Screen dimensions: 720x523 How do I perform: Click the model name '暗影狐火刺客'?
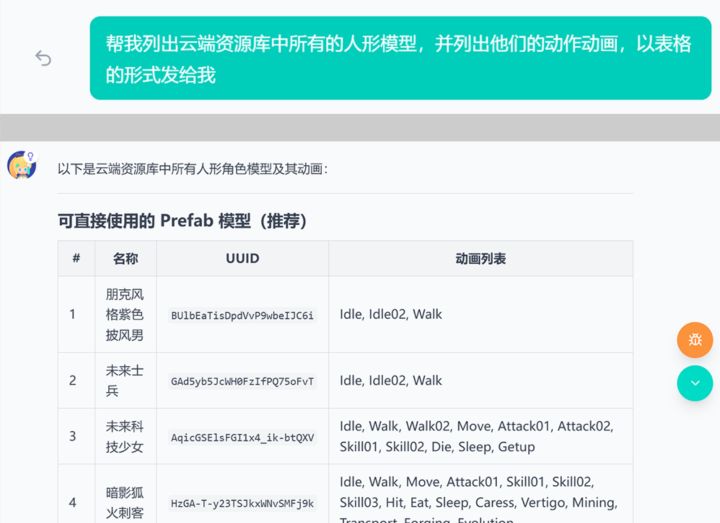[x=124, y=502]
